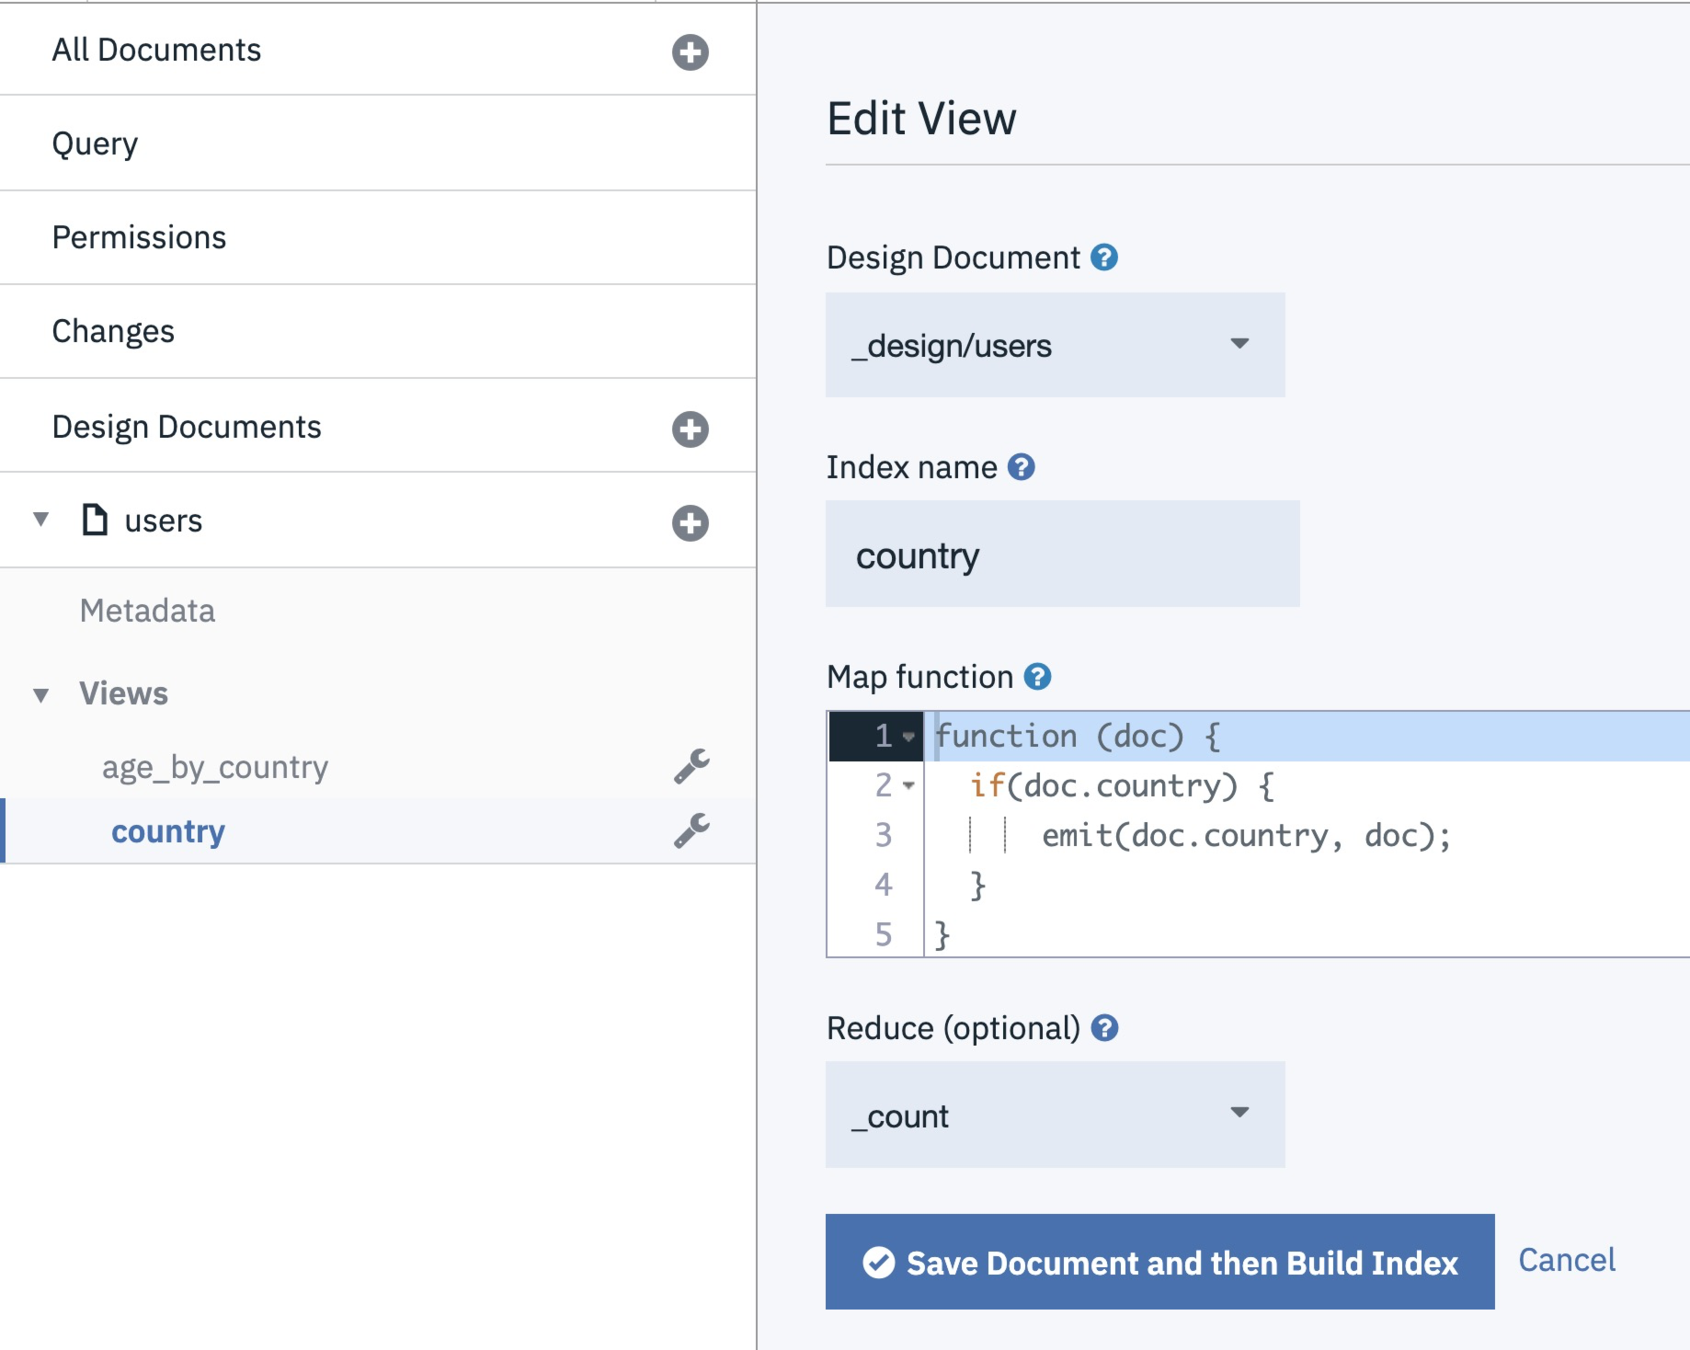Click wrench icon for country view
Viewport: 1690px width, 1350px height.
(691, 831)
